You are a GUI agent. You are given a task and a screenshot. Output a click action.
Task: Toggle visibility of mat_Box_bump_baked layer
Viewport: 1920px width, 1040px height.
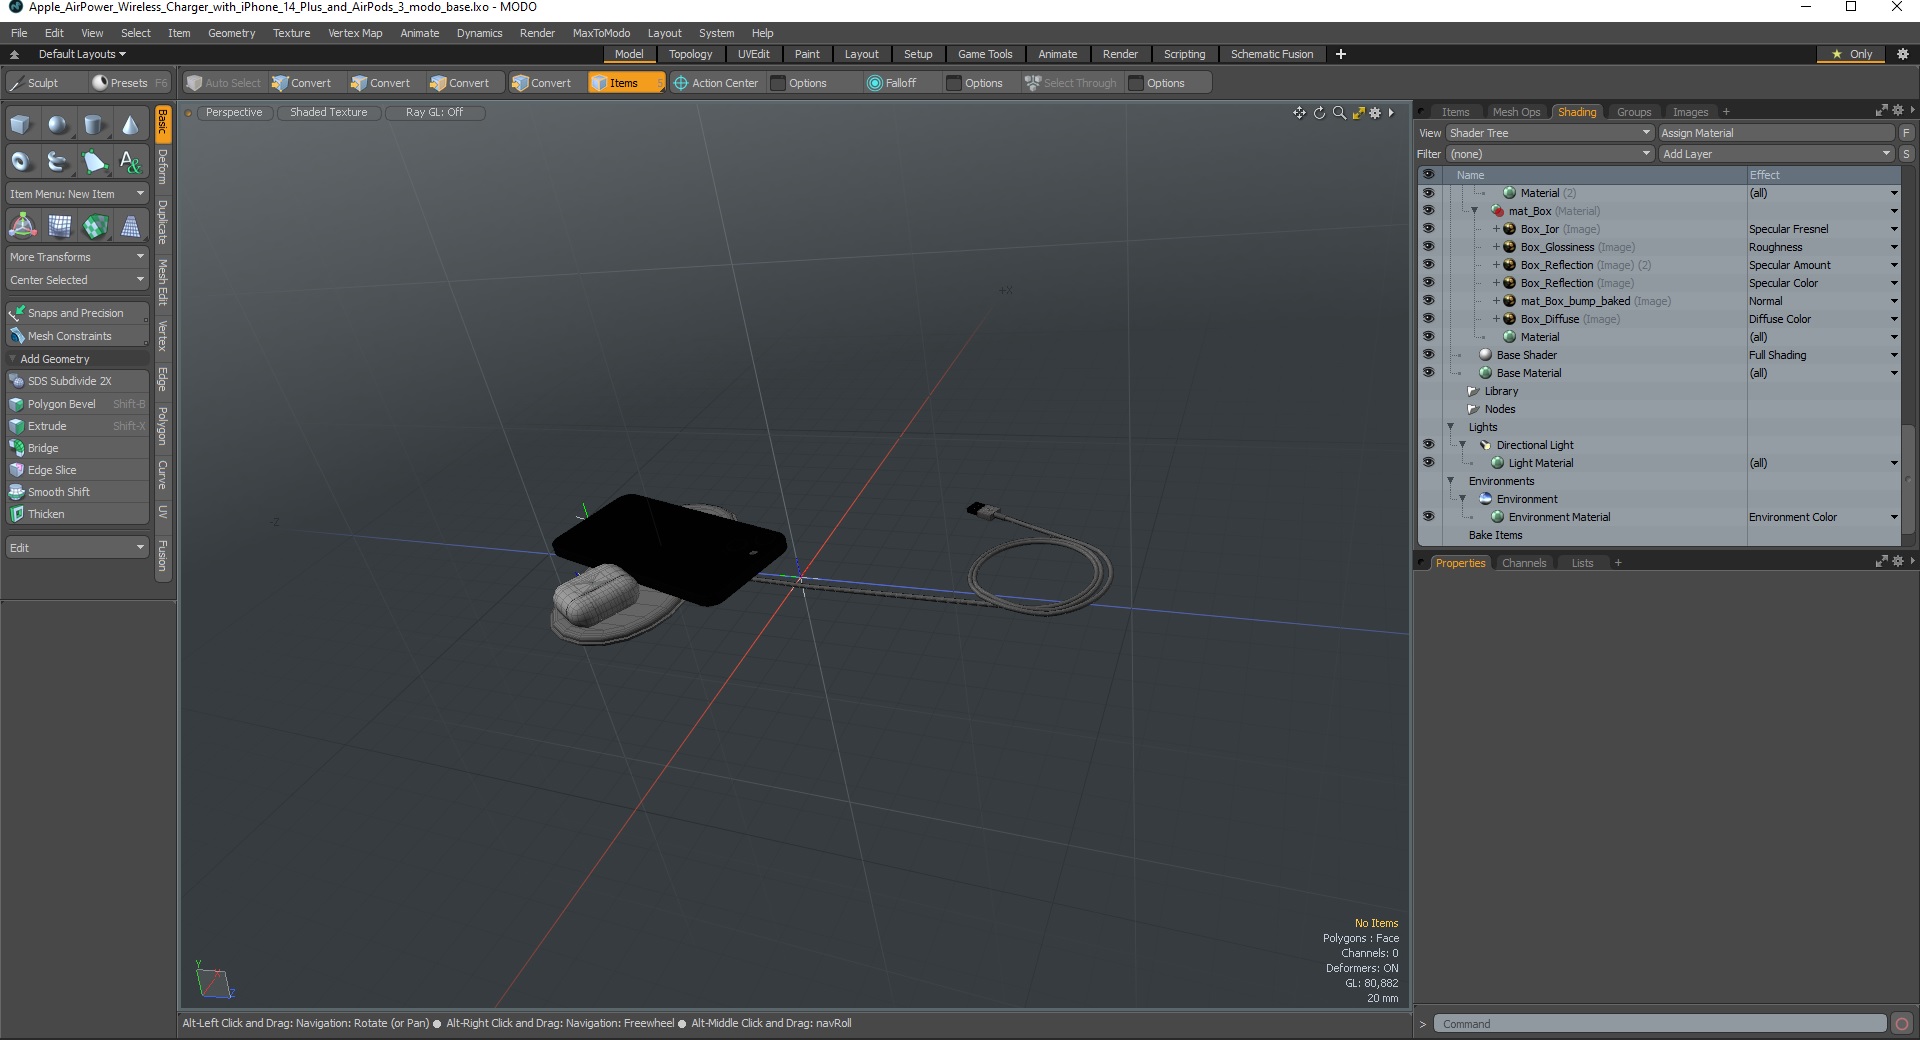click(x=1428, y=300)
